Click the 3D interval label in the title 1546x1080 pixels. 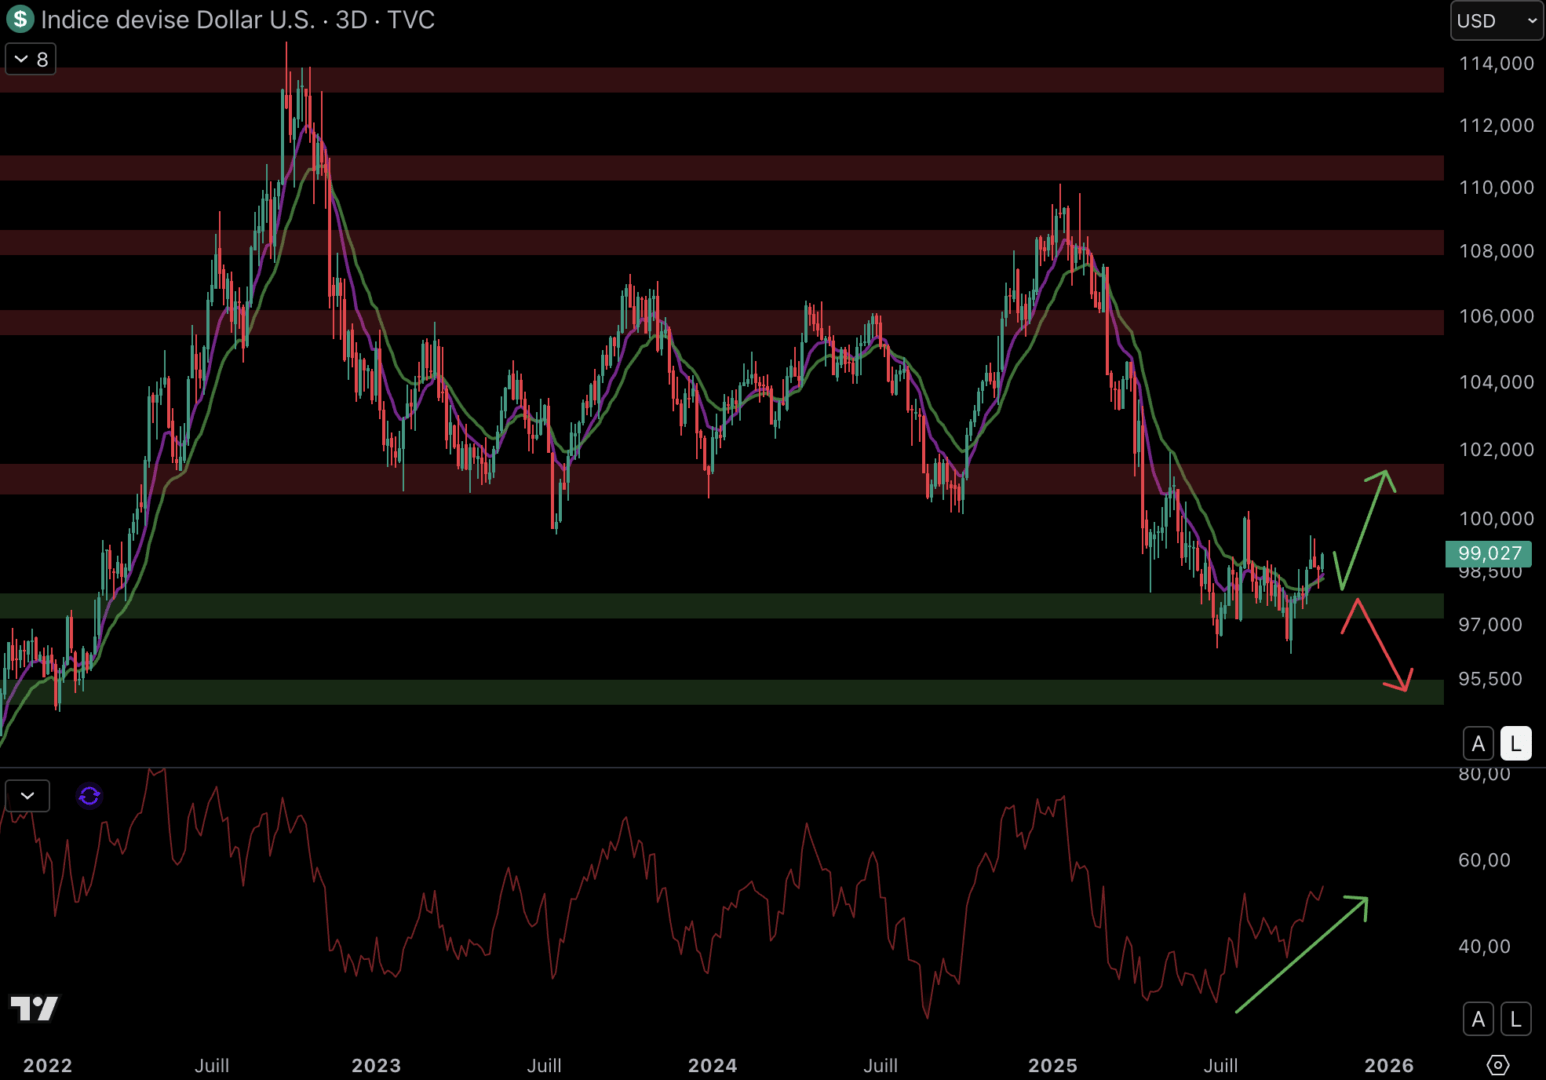(x=351, y=20)
